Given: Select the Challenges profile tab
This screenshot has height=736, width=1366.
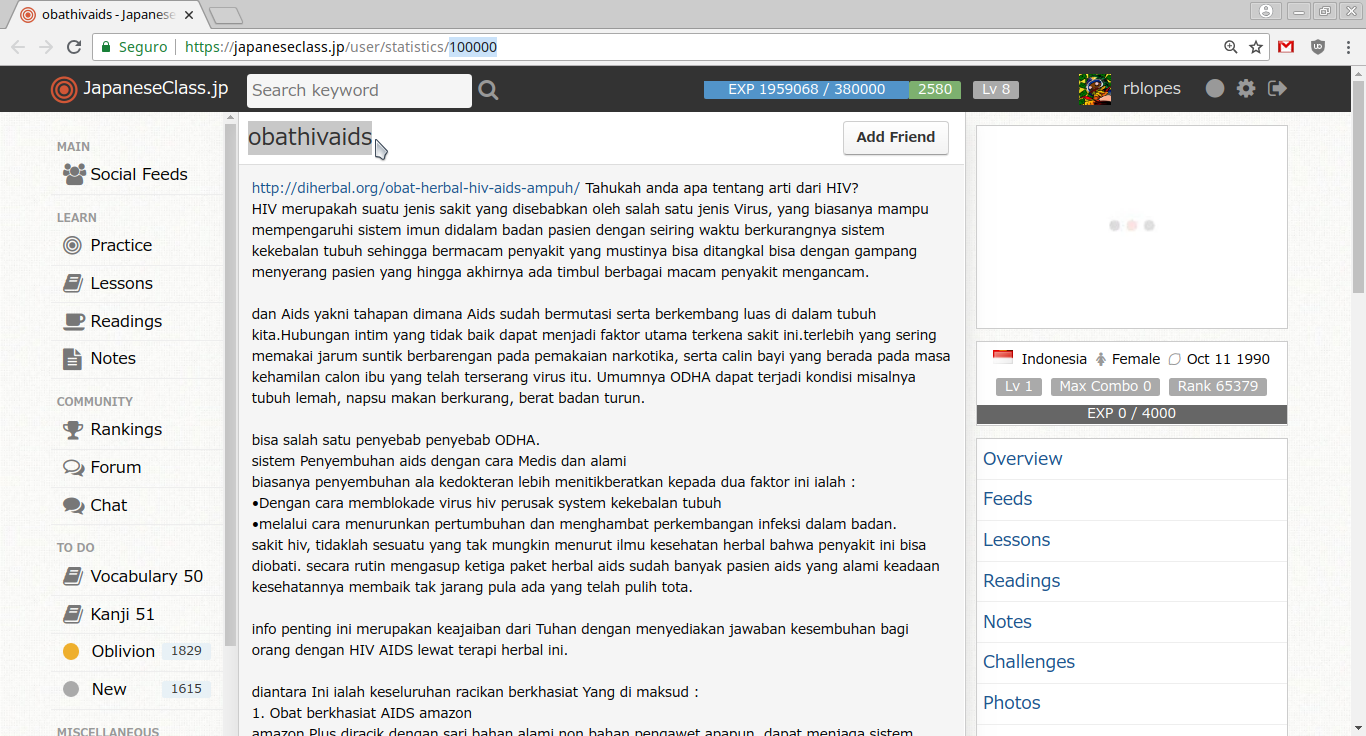Looking at the screenshot, I should coord(1028,662).
